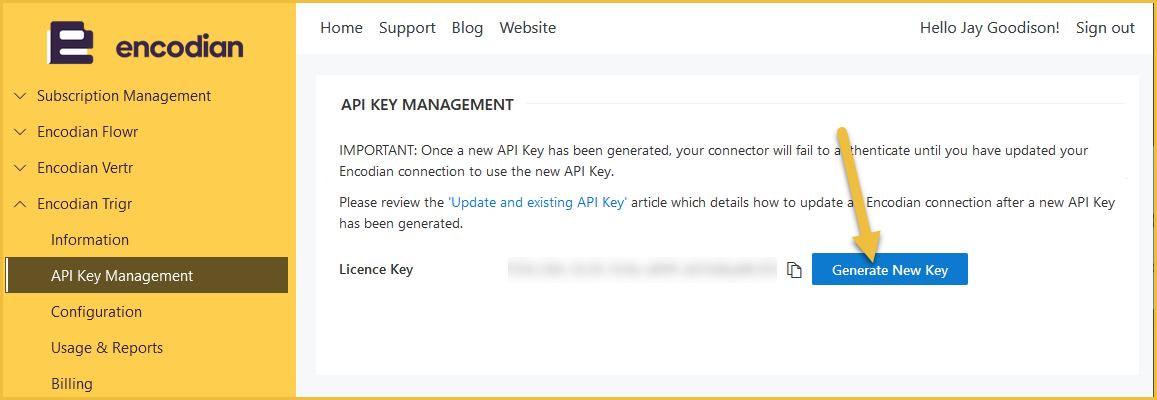
Task: Click Generate New Key button
Action: pos(889,269)
